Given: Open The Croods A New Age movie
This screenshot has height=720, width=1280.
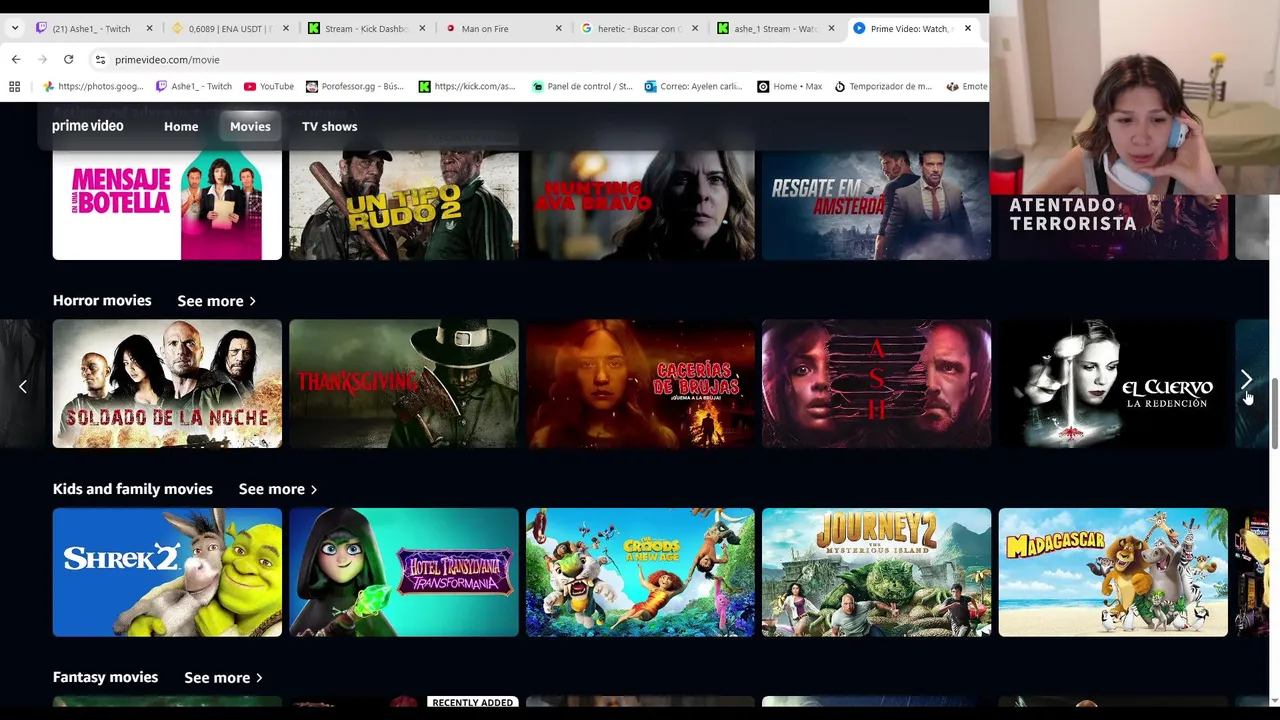Looking at the screenshot, I should pos(640,572).
